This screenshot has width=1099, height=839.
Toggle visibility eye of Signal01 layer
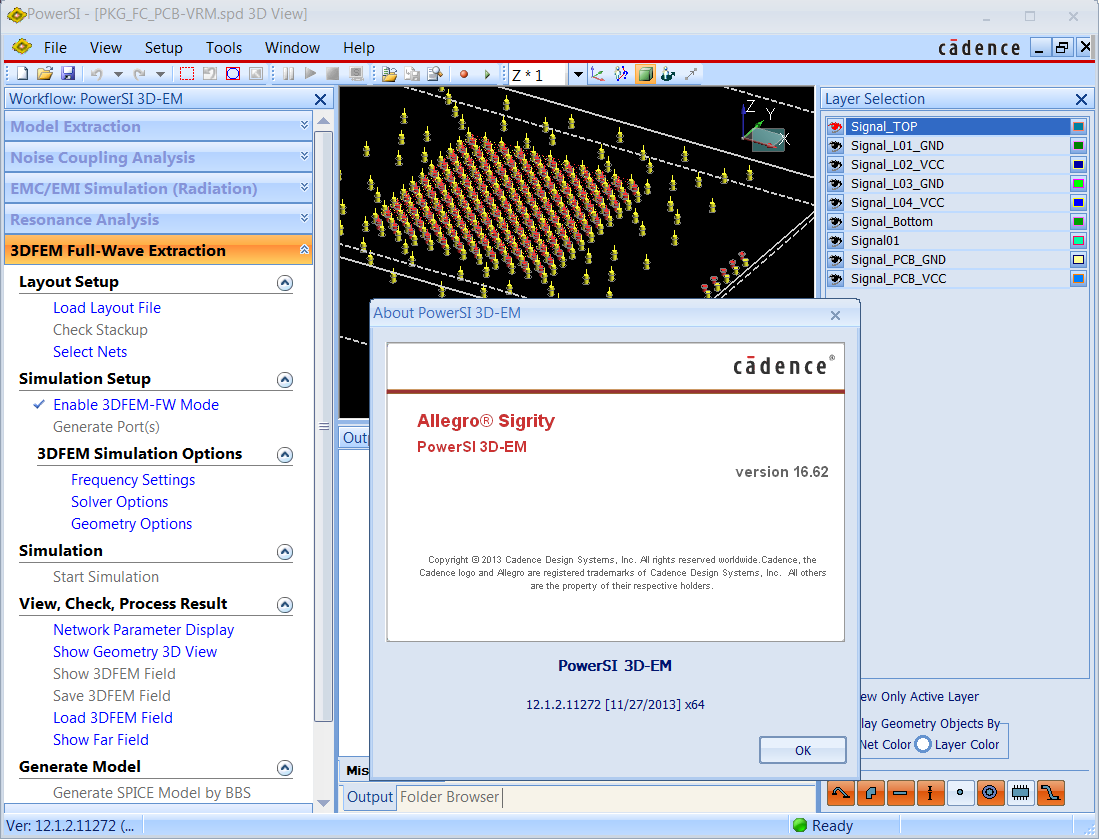click(835, 240)
